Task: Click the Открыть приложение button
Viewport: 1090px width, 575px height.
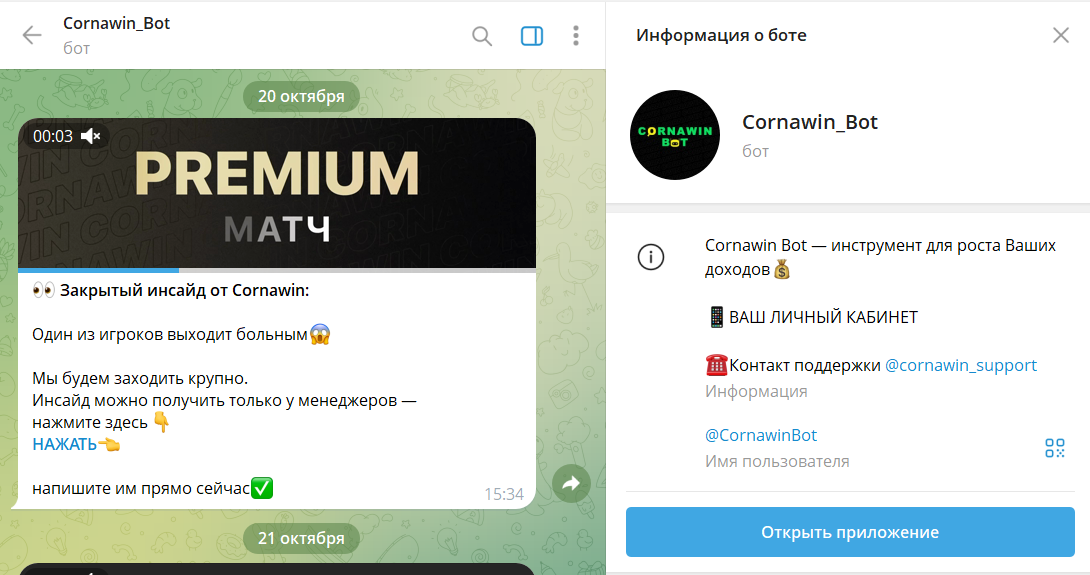Action: click(x=850, y=532)
